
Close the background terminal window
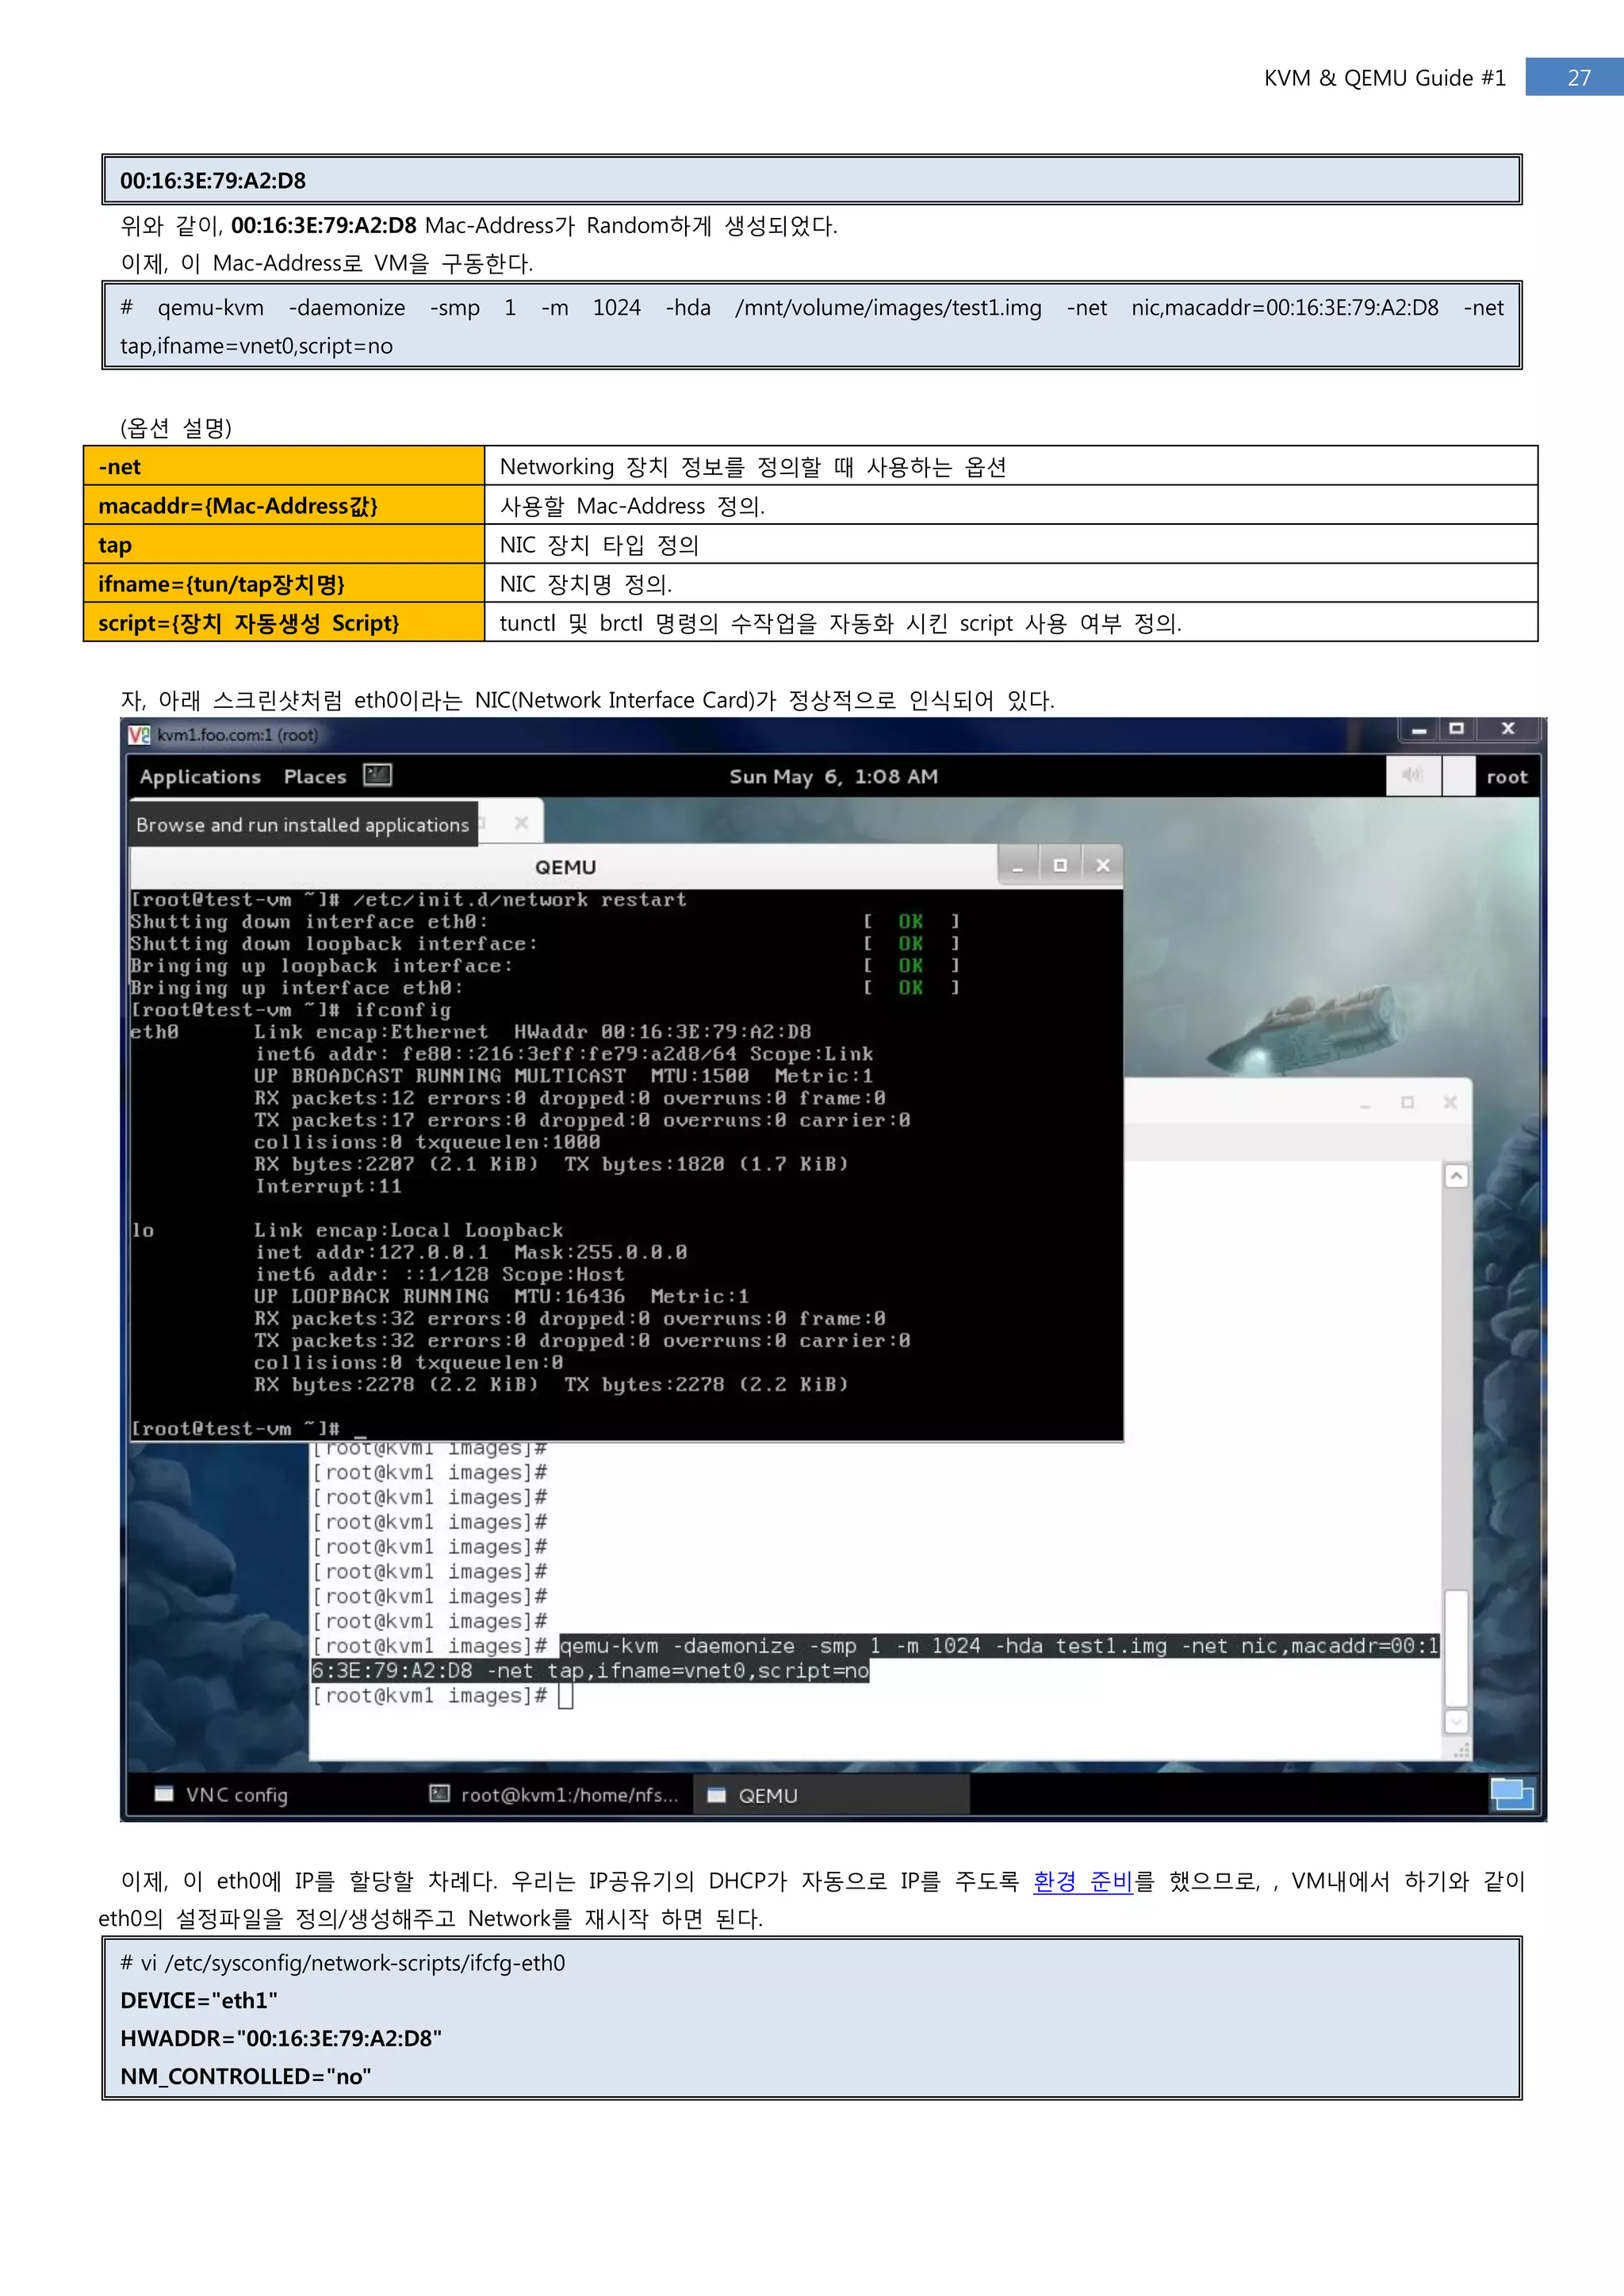coord(1449,1103)
